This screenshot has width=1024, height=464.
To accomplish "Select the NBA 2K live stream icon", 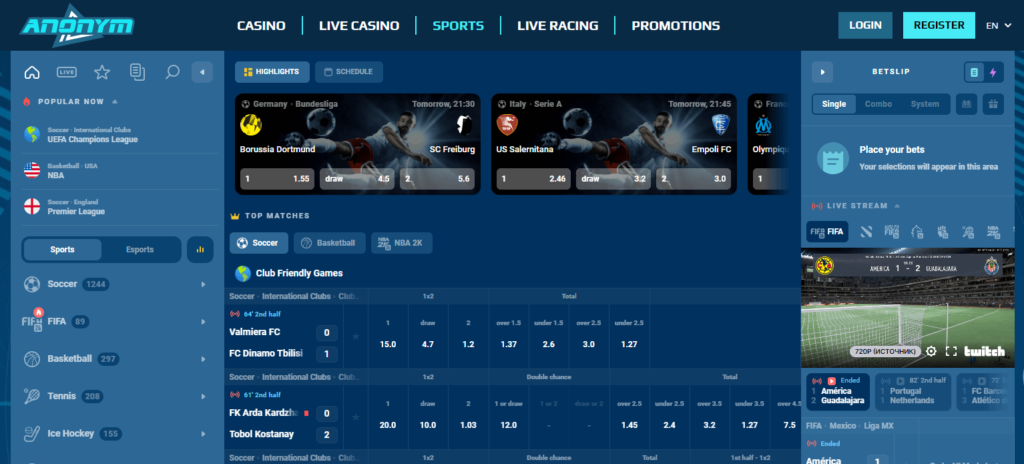I will tap(993, 231).
